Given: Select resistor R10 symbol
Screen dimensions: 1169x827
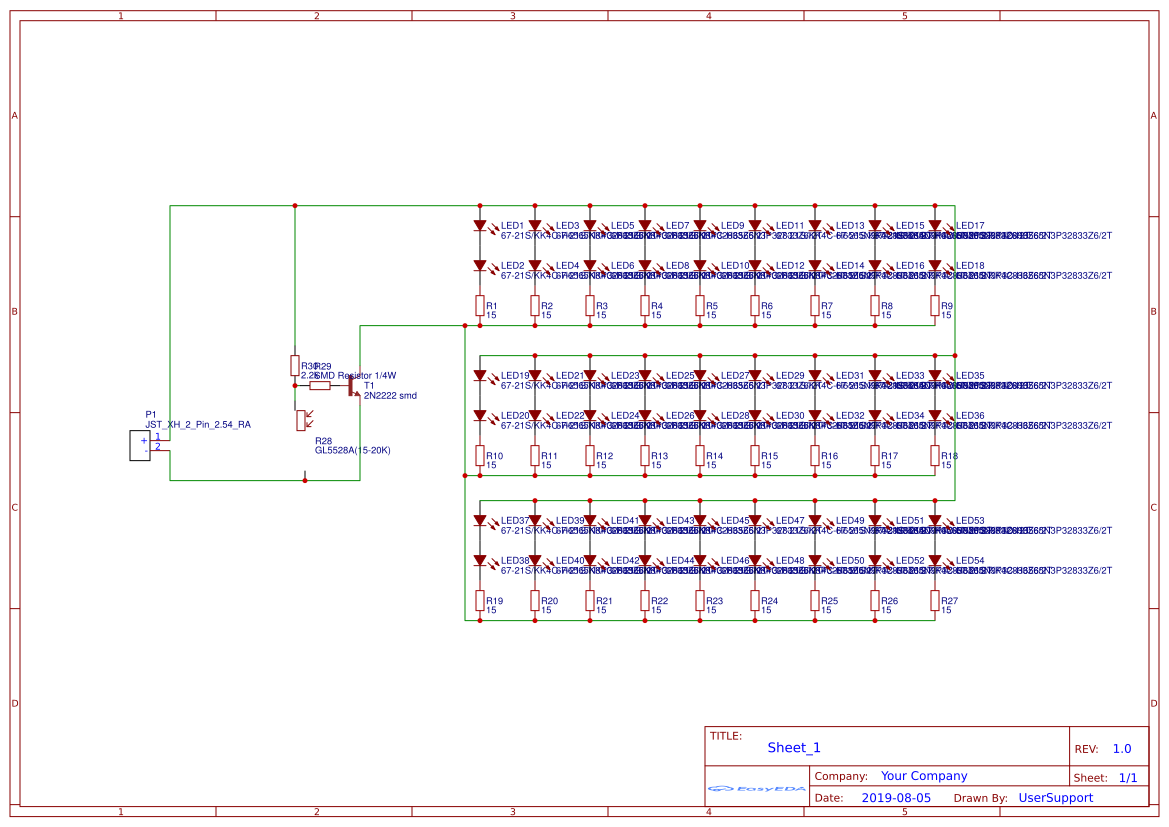Looking at the screenshot, I should pyautogui.click(x=478, y=455).
